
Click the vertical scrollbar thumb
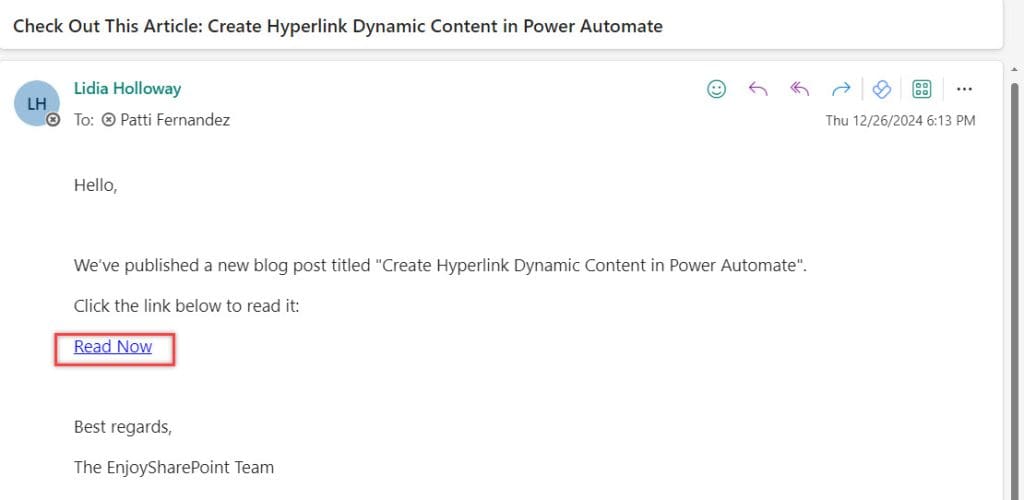[1016, 287]
